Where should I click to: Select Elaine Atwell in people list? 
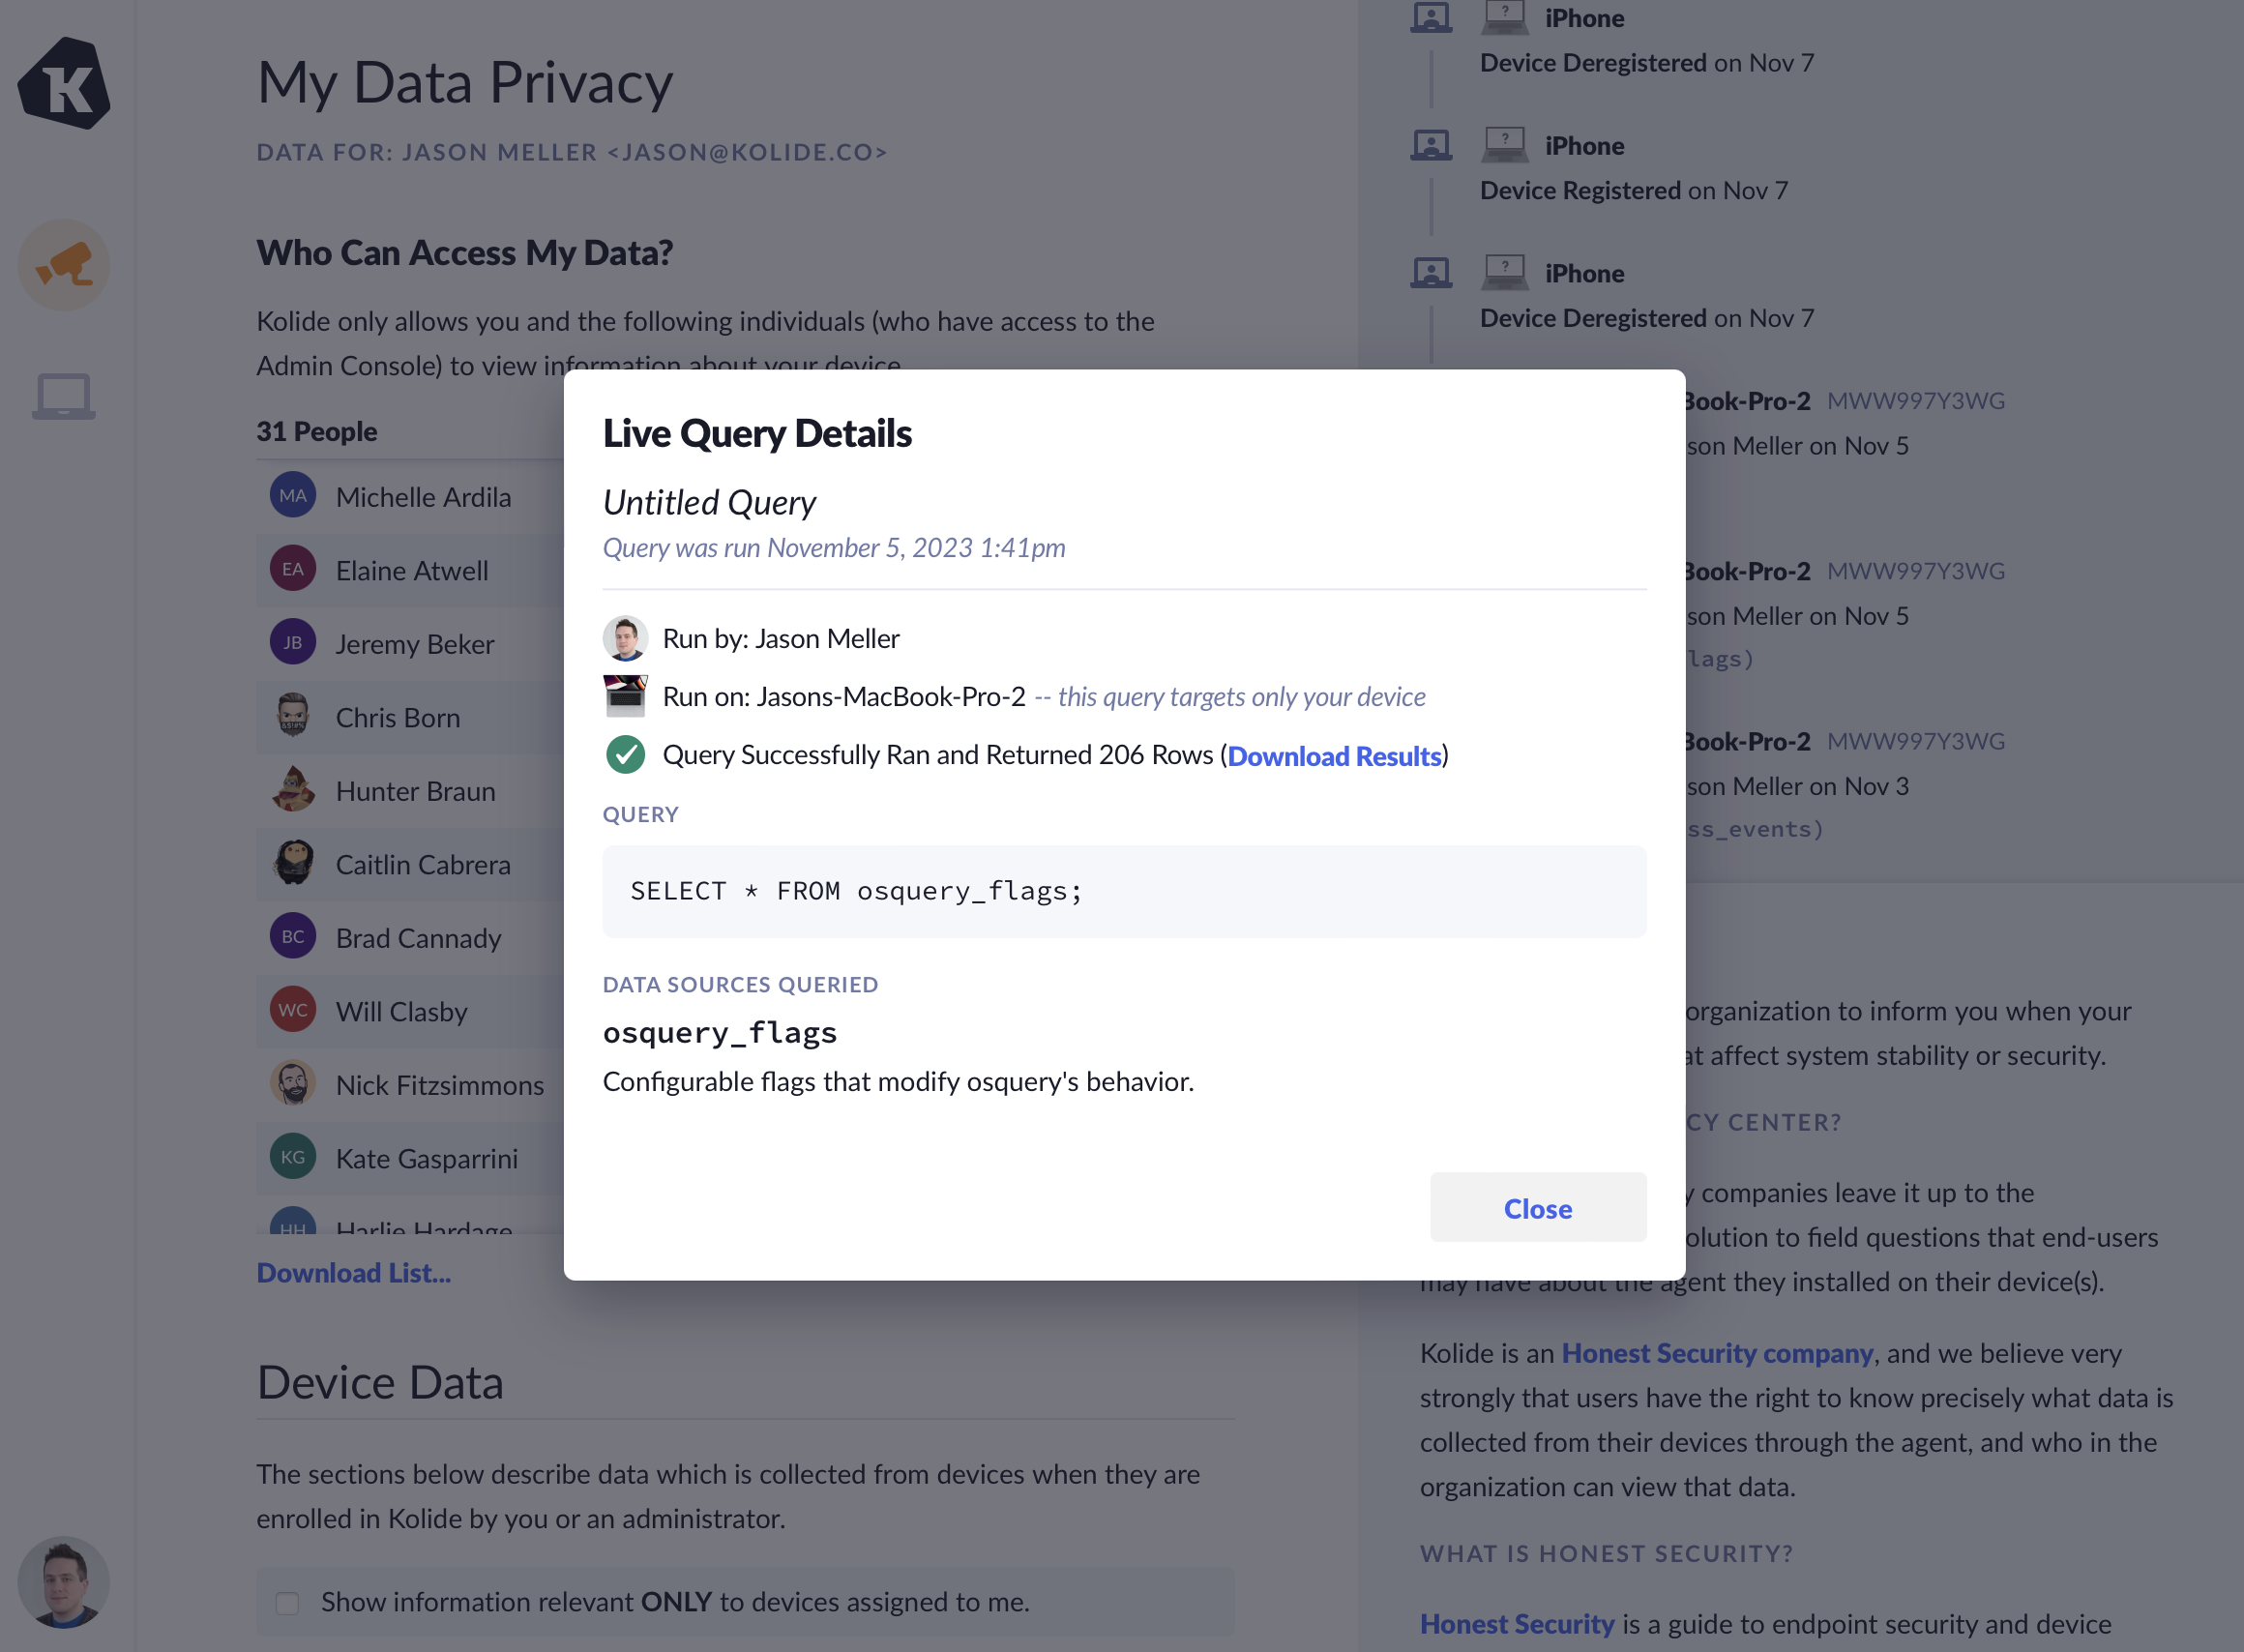412,571
